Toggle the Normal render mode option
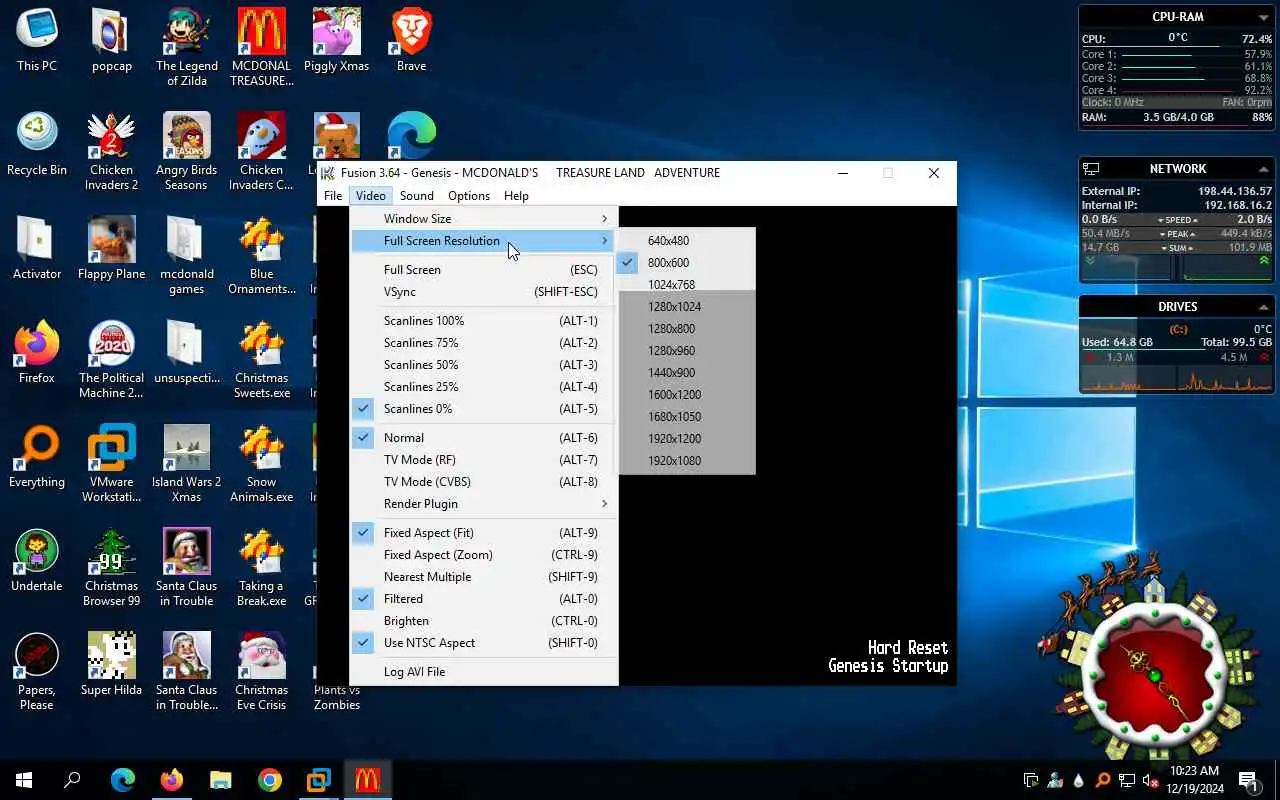 [x=484, y=438]
